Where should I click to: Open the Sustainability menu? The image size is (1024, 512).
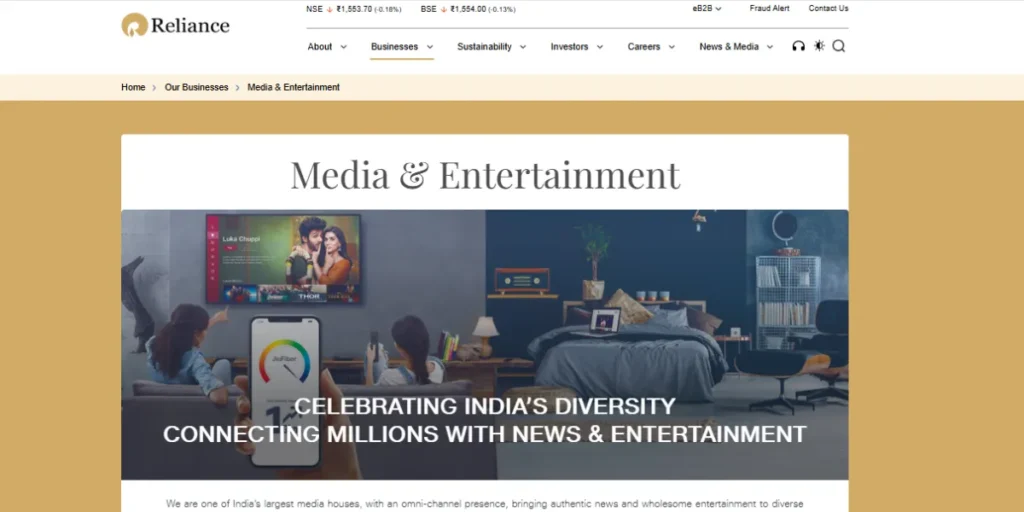click(485, 46)
